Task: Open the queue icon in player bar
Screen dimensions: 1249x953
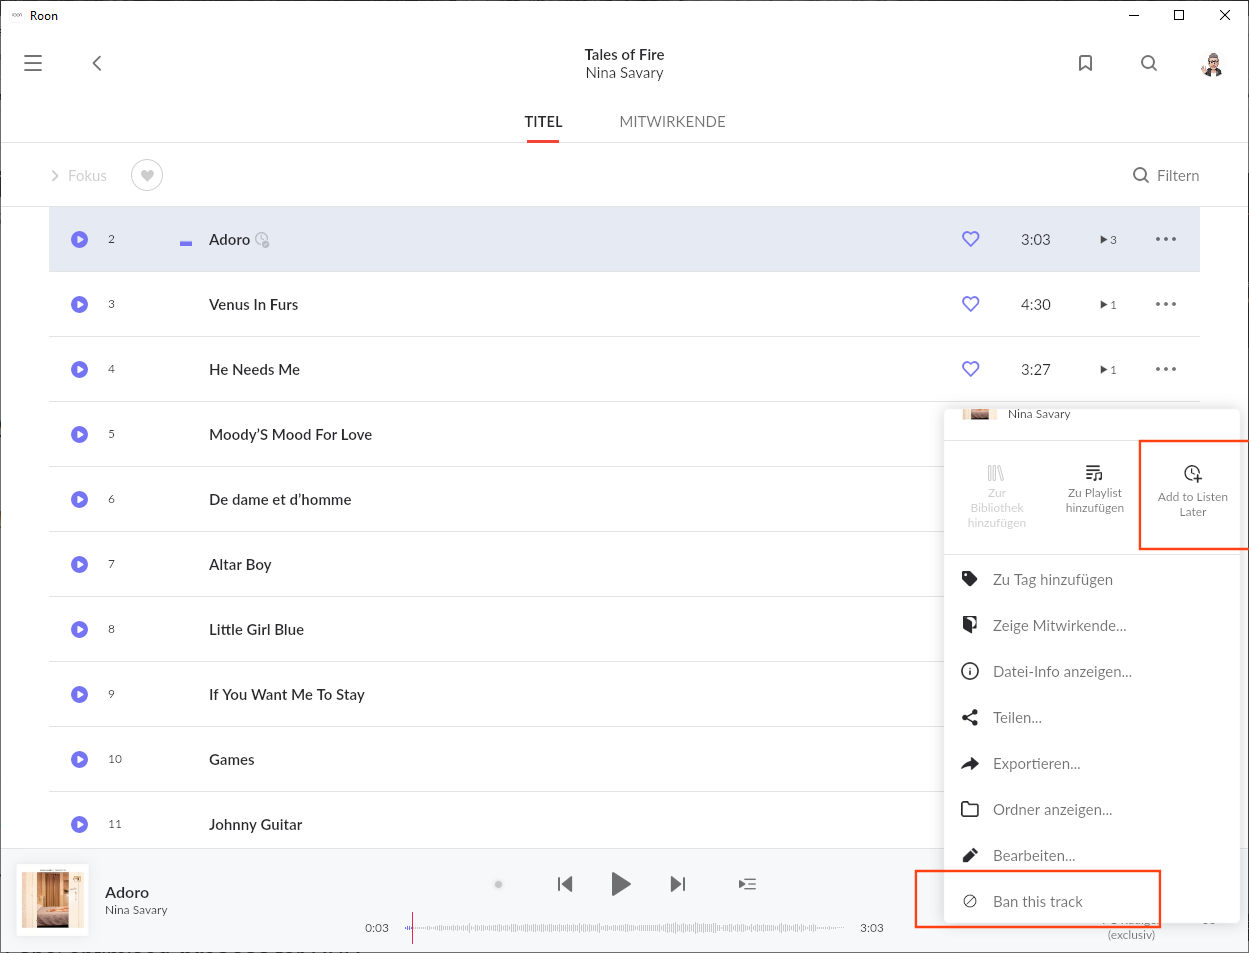Action: click(x=747, y=884)
